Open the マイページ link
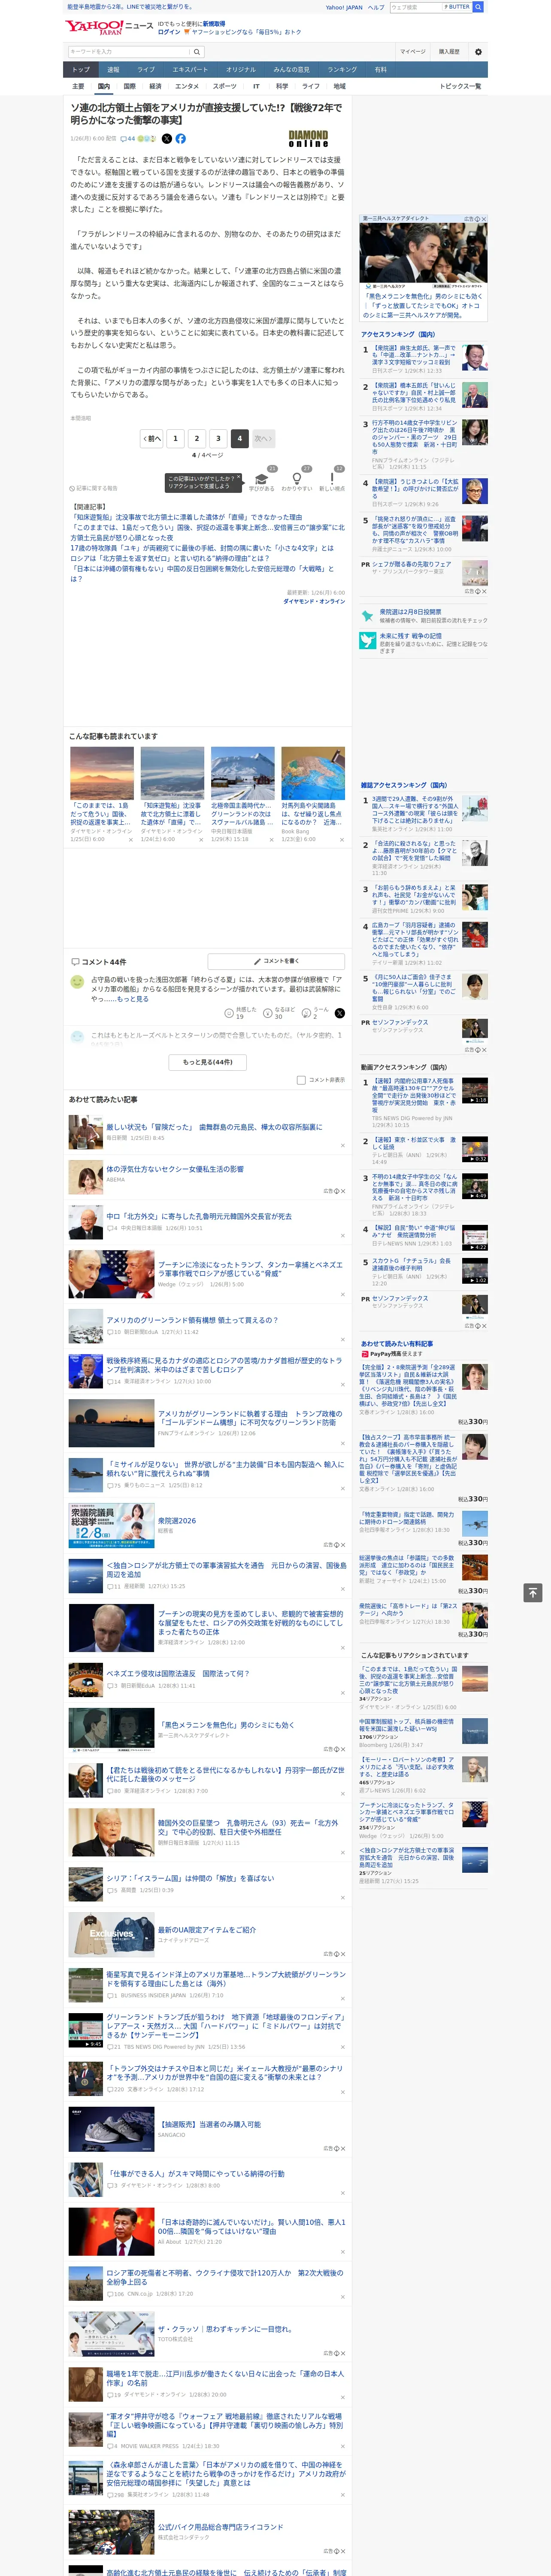This screenshot has height=2576, width=551. tap(412, 52)
